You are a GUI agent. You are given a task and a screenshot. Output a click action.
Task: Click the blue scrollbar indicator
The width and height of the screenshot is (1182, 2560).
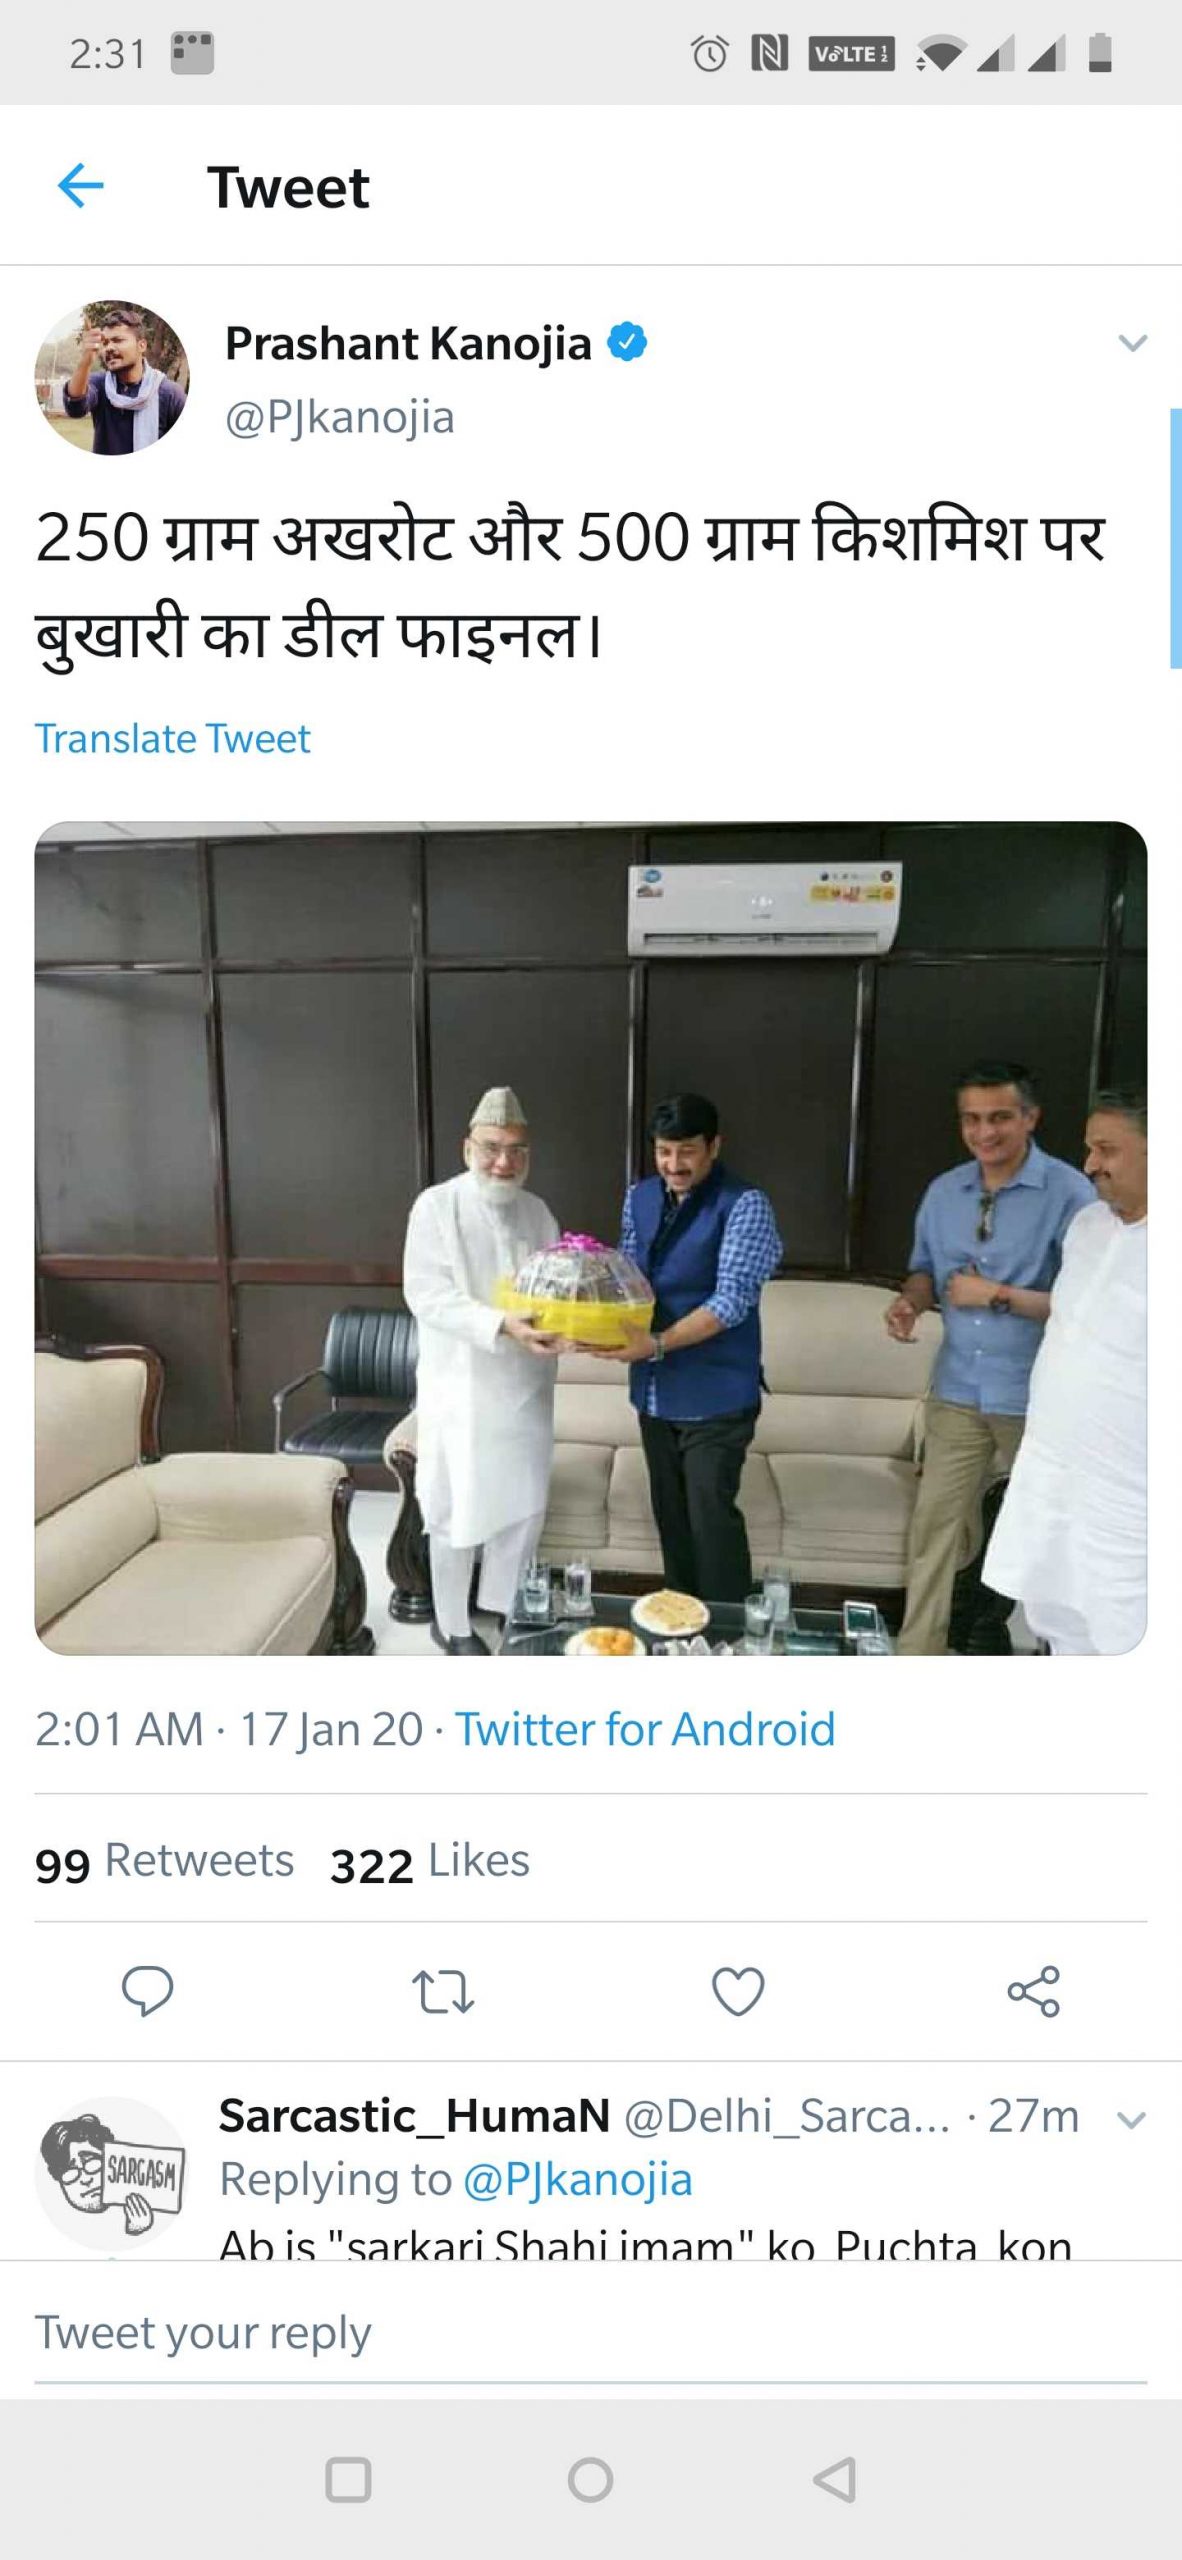[x=1176, y=538]
